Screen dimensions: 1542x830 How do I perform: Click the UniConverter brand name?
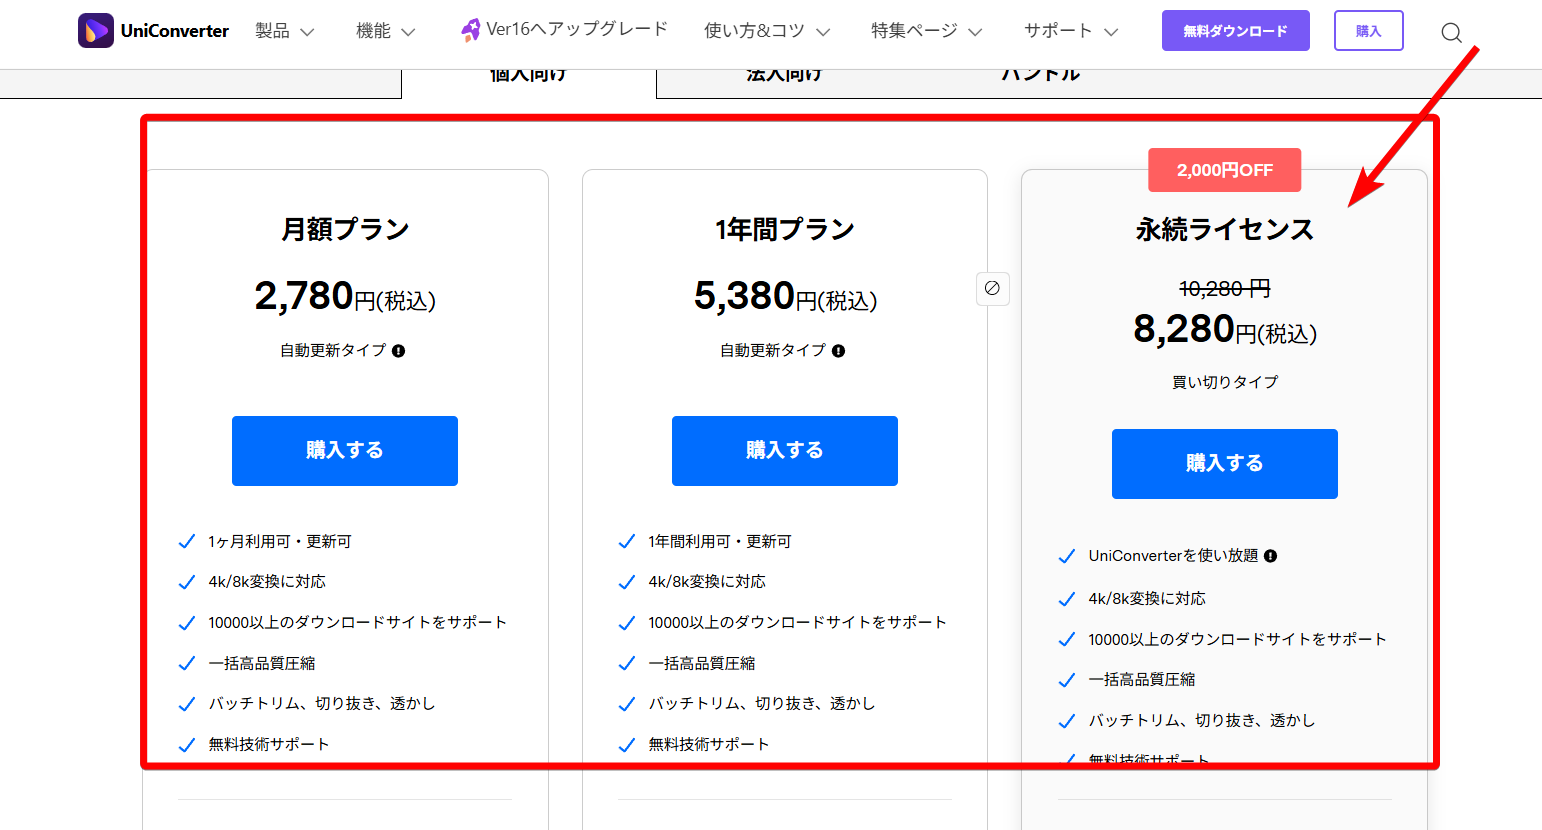coord(175,31)
